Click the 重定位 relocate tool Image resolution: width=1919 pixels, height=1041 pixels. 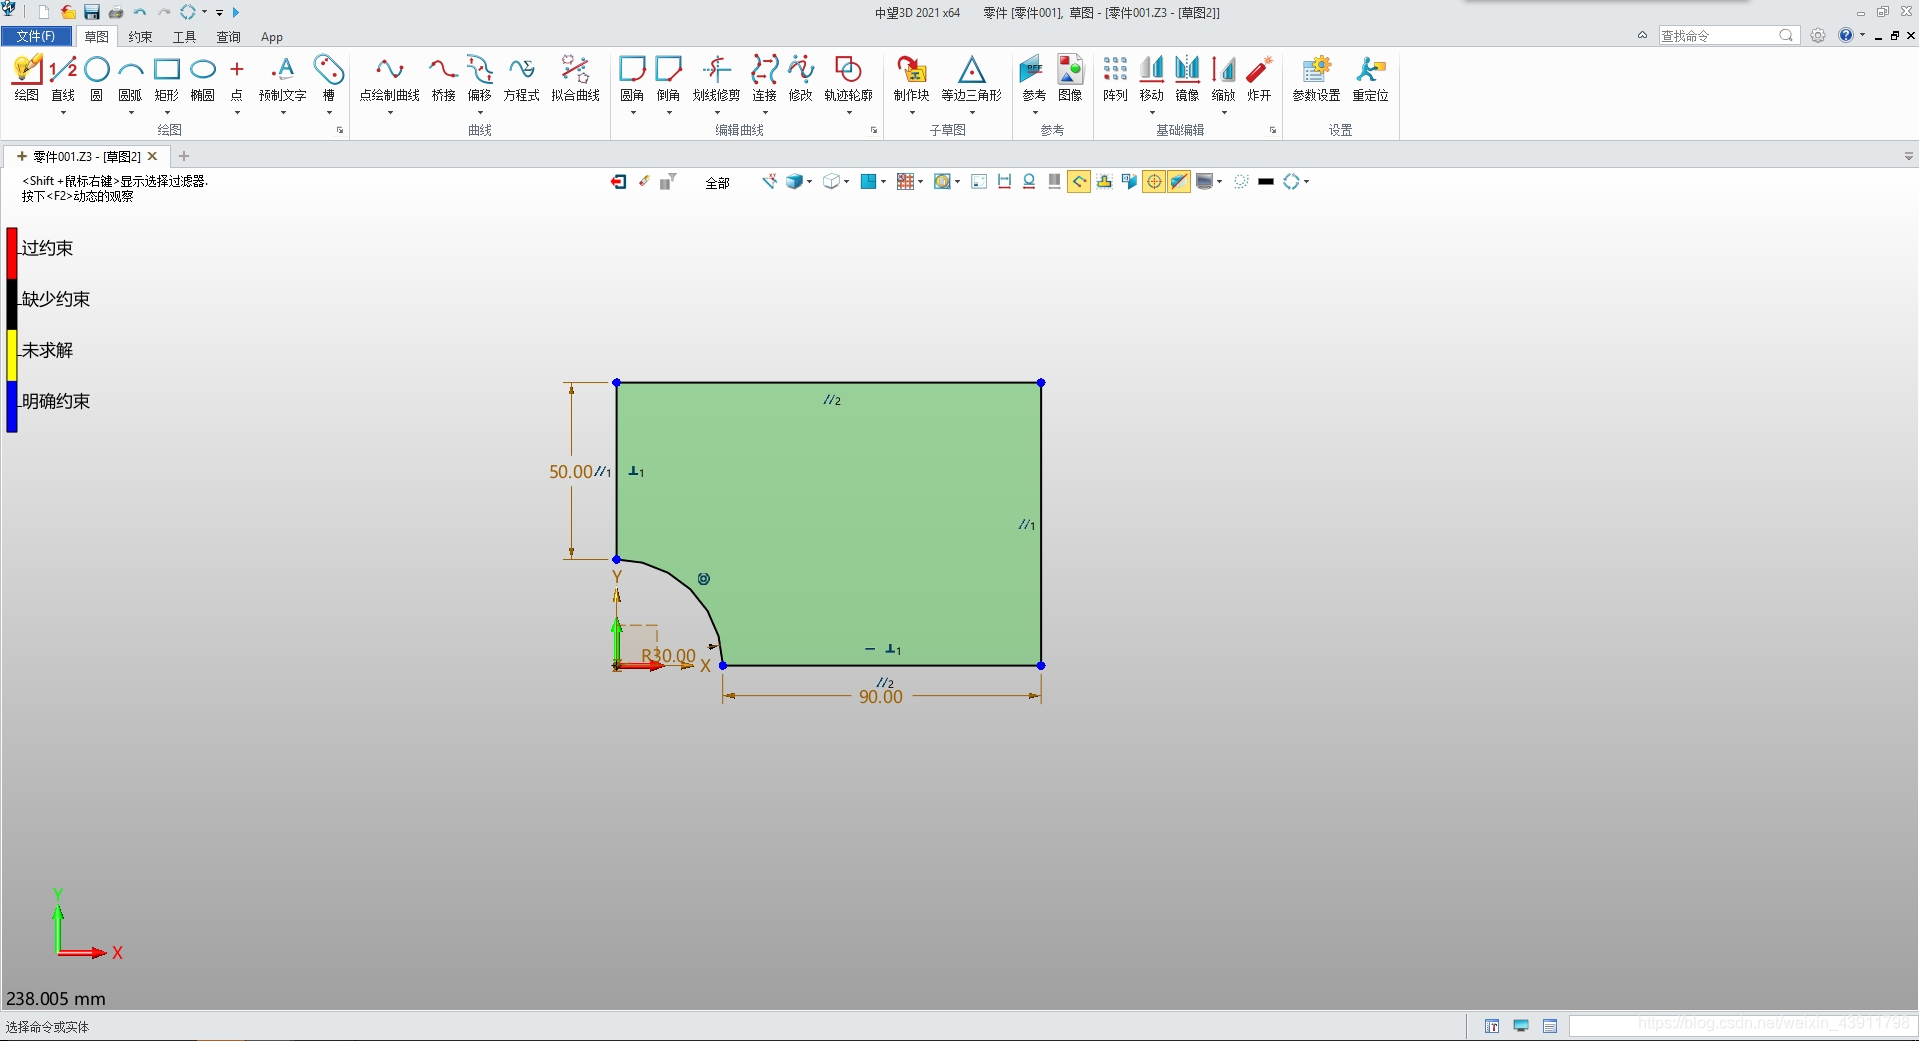coord(1371,78)
